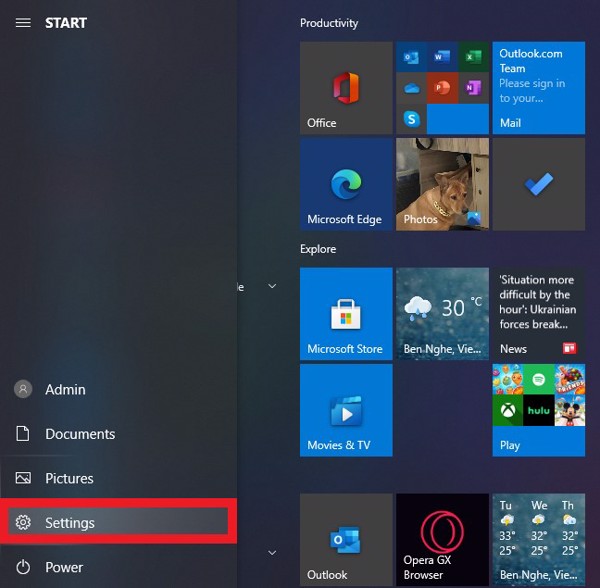Screen dimensions: 600x588
Task: Open the Power options
Action: (x=118, y=567)
